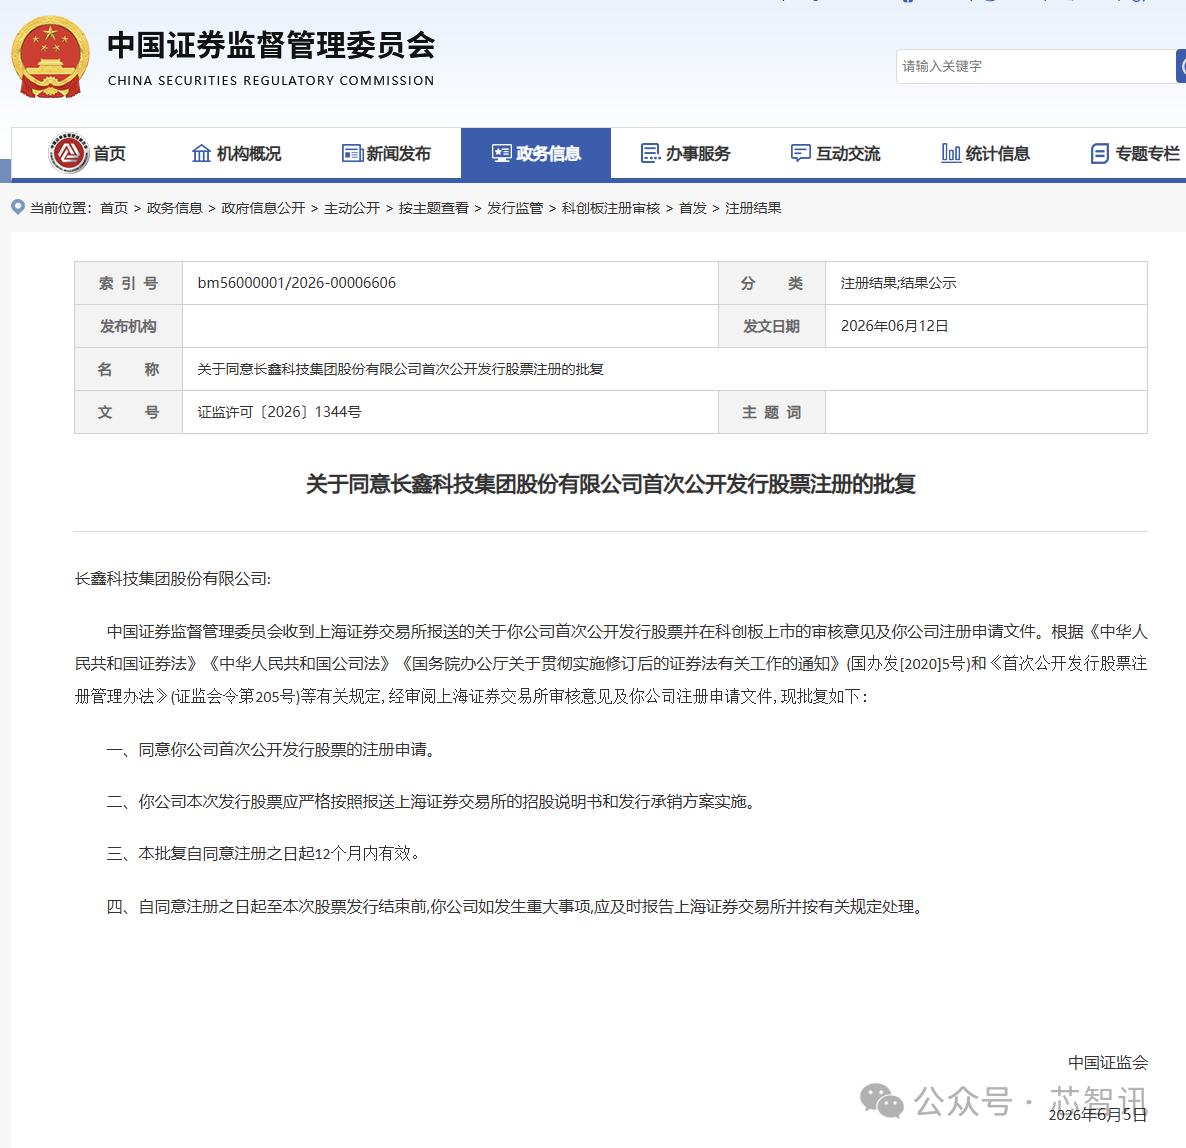The height and width of the screenshot is (1148, 1186).
Task: Open the 统计信息 tab
Action: tap(985, 154)
